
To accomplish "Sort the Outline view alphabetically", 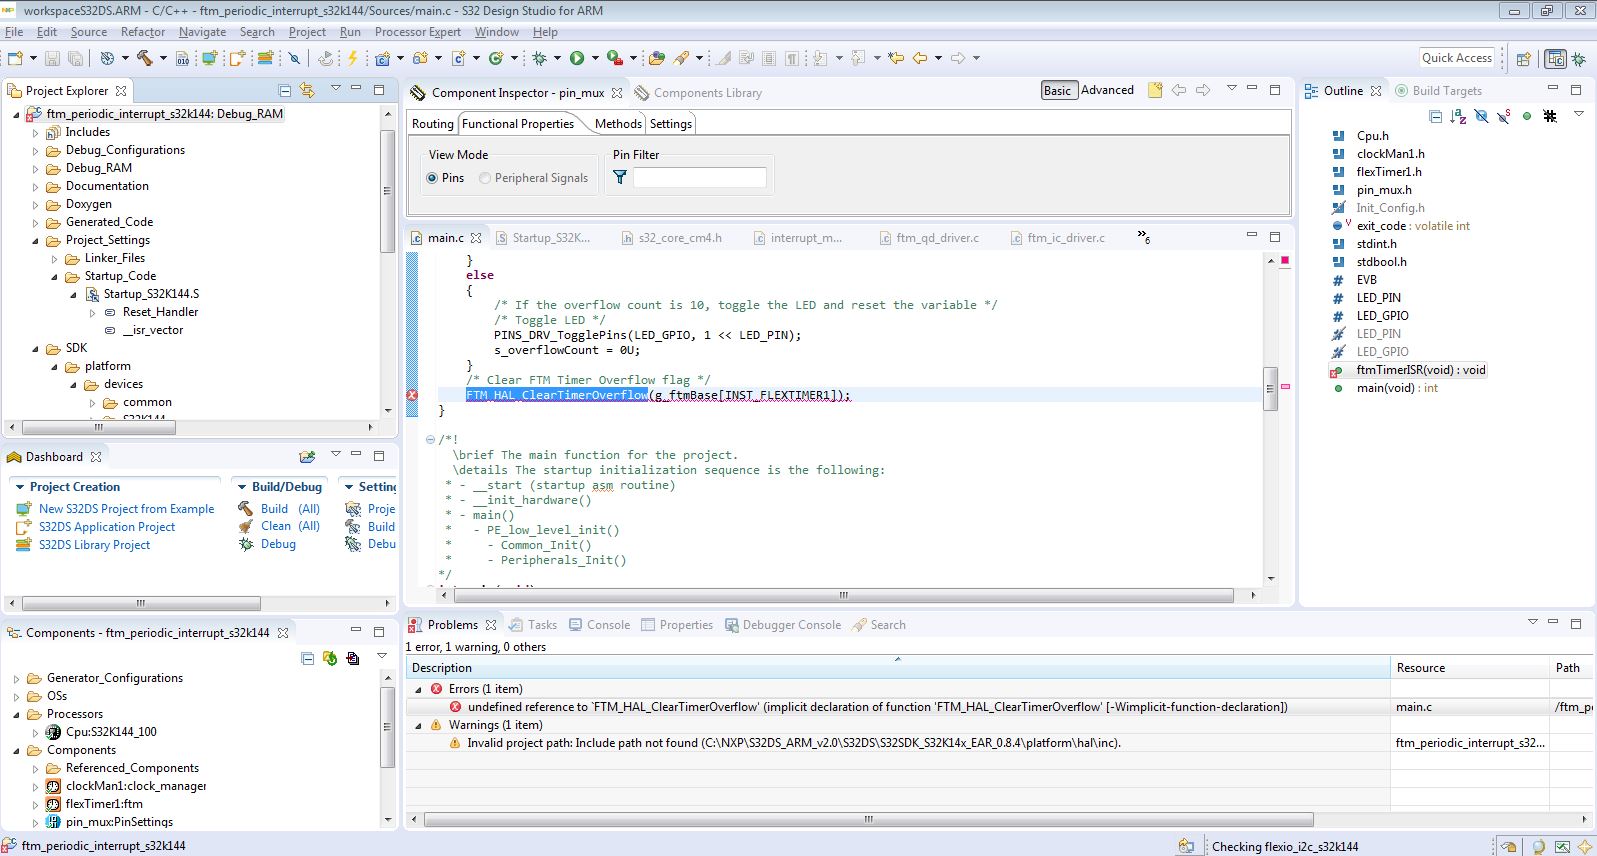I will [x=1458, y=117].
